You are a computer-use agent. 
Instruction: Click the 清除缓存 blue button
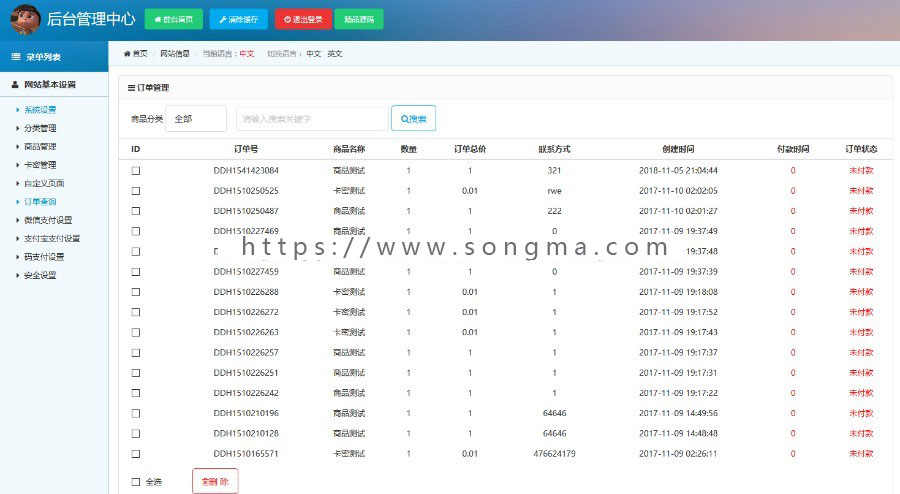tap(238, 19)
